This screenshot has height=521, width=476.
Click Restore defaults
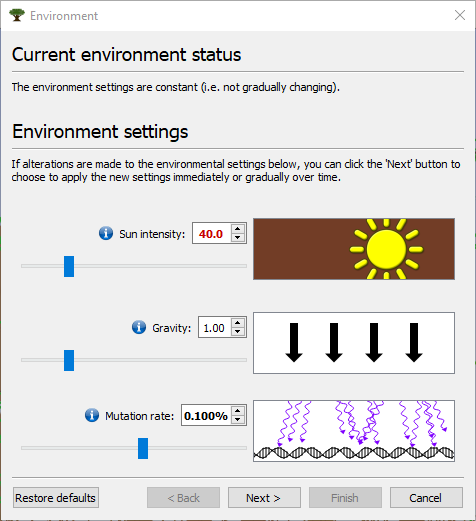tap(56, 498)
